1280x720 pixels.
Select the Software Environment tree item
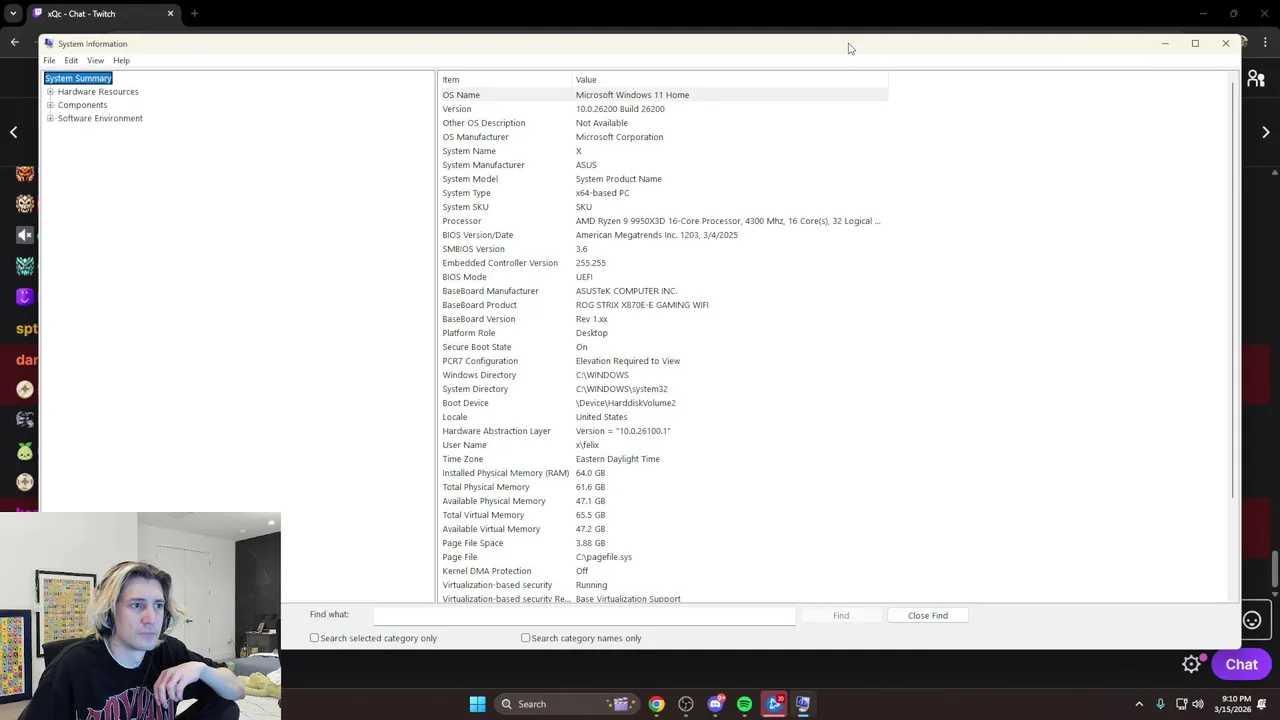click(x=100, y=118)
